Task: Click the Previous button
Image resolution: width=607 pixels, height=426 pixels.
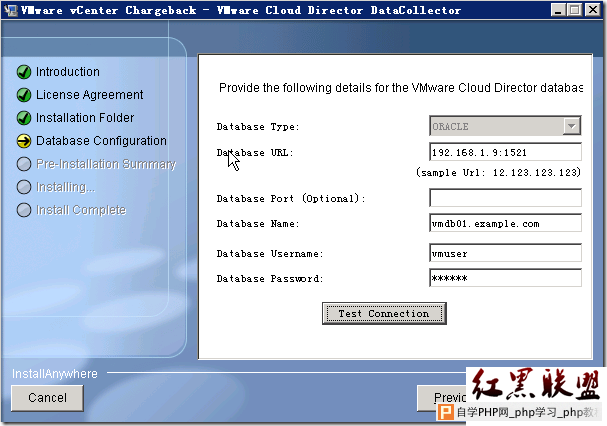Action: click(x=442, y=398)
